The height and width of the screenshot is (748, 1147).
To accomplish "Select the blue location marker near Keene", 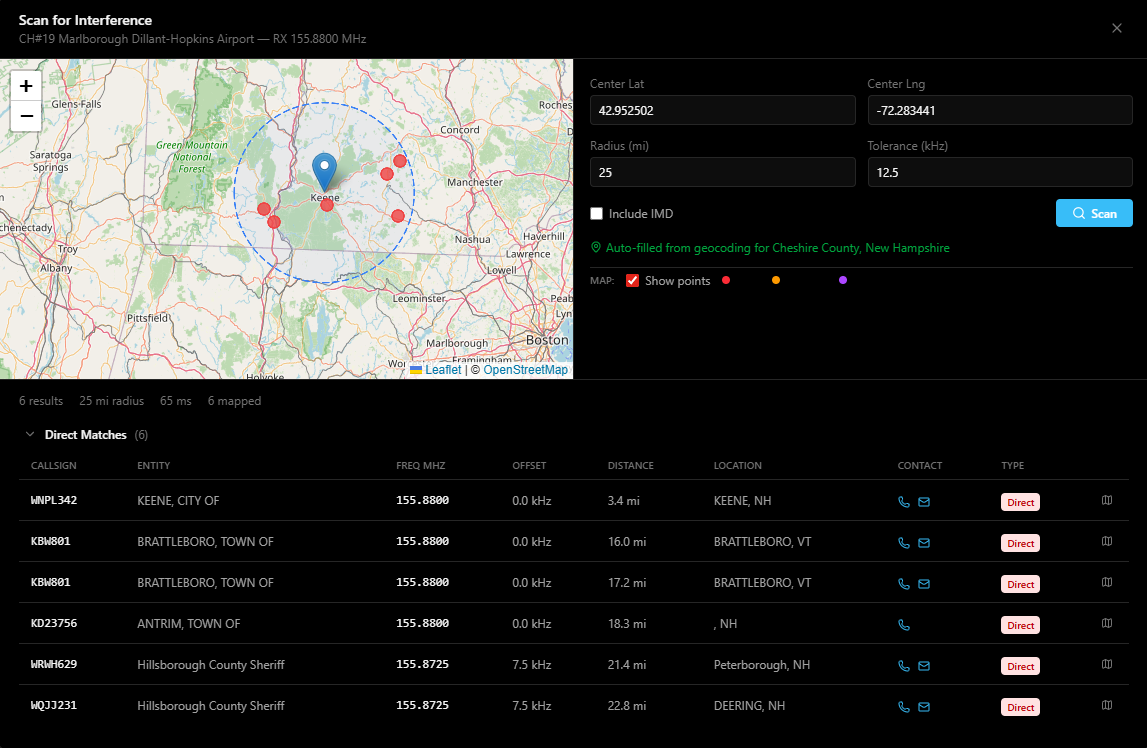I will point(323,172).
